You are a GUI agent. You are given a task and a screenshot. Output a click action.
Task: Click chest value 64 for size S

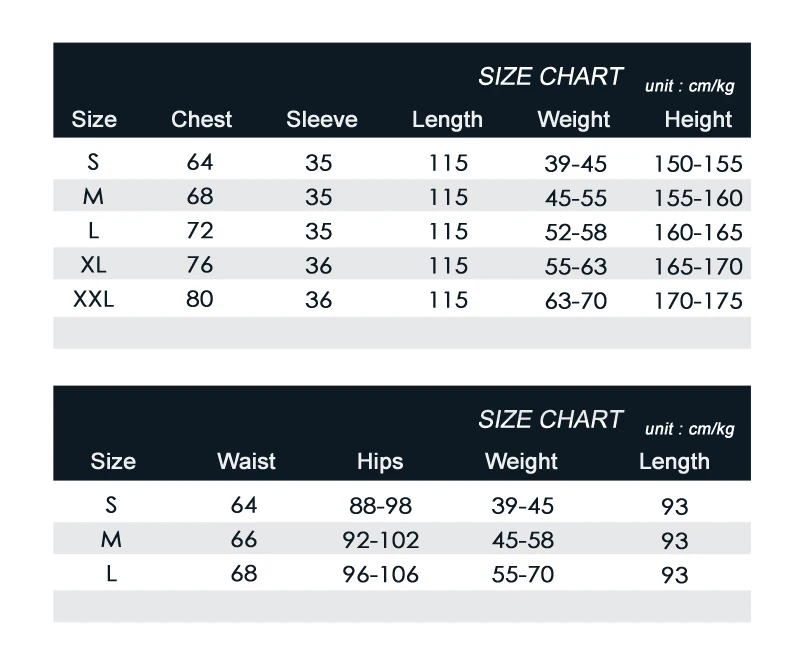[200, 163]
